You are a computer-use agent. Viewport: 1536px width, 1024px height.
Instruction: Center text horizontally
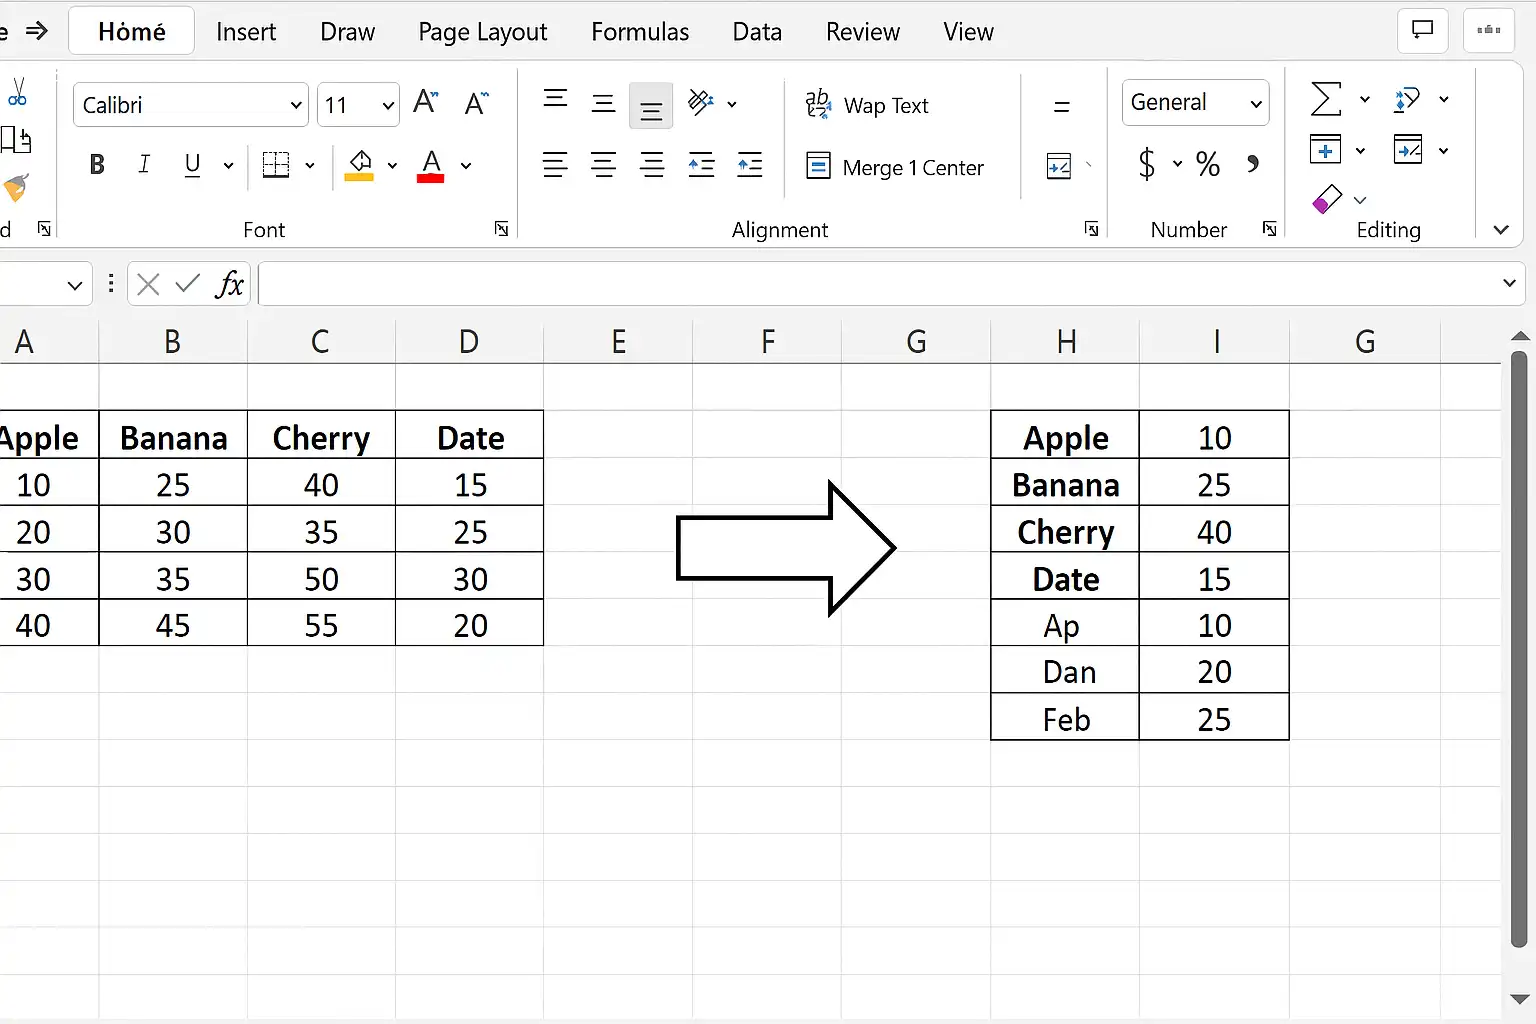point(603,165)
